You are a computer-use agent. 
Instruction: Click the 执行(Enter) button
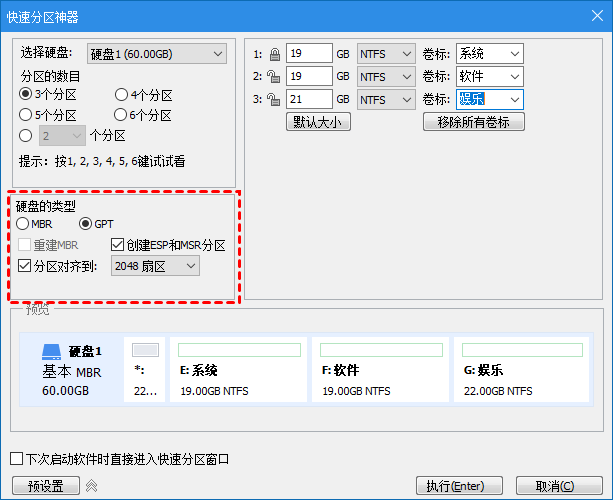click(459, 486)
